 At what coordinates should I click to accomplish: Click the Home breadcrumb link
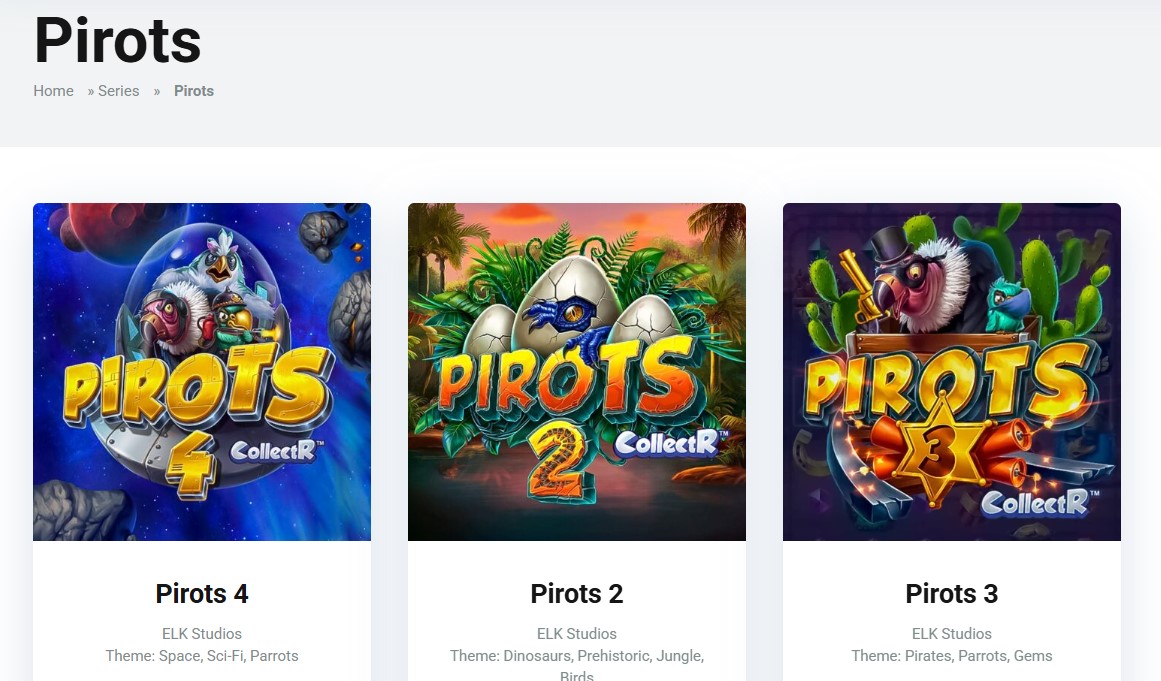pos(53,91)
